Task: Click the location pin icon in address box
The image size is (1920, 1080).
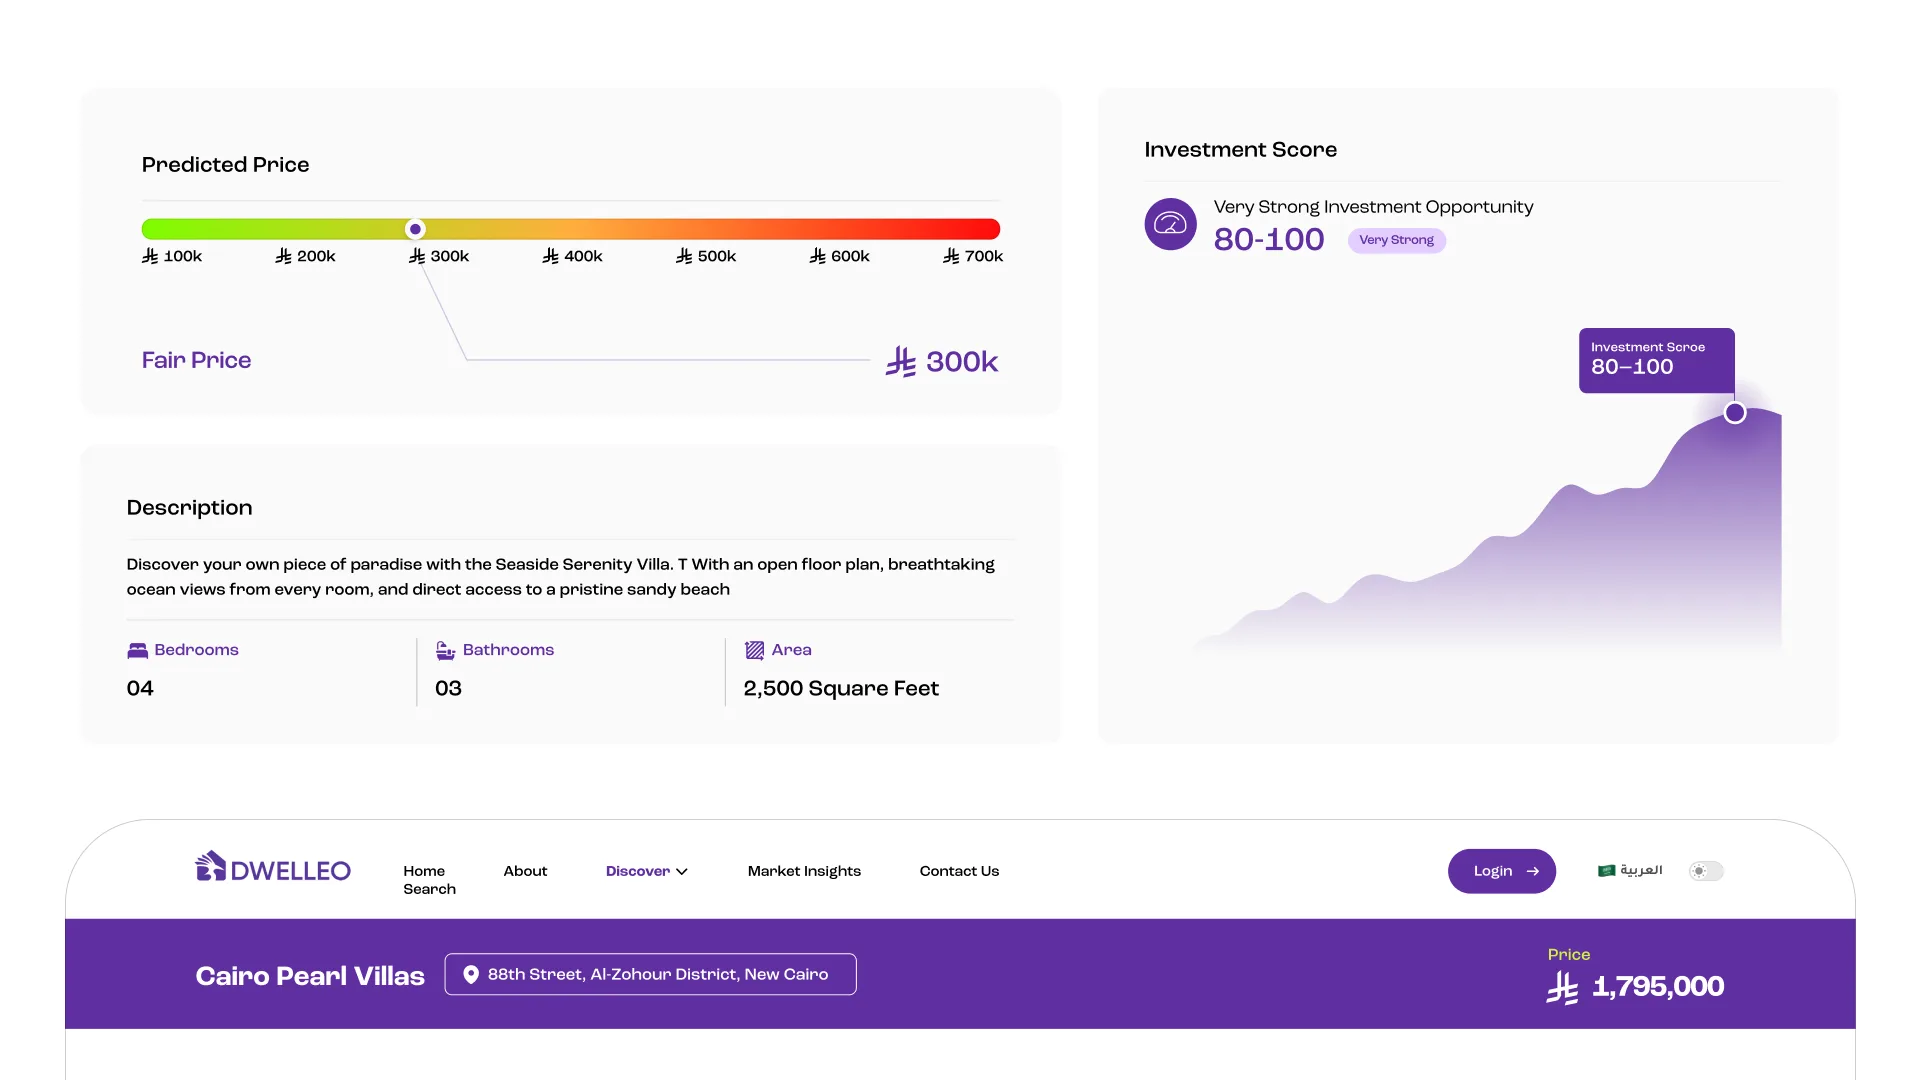Action: [x=470, y=974]
